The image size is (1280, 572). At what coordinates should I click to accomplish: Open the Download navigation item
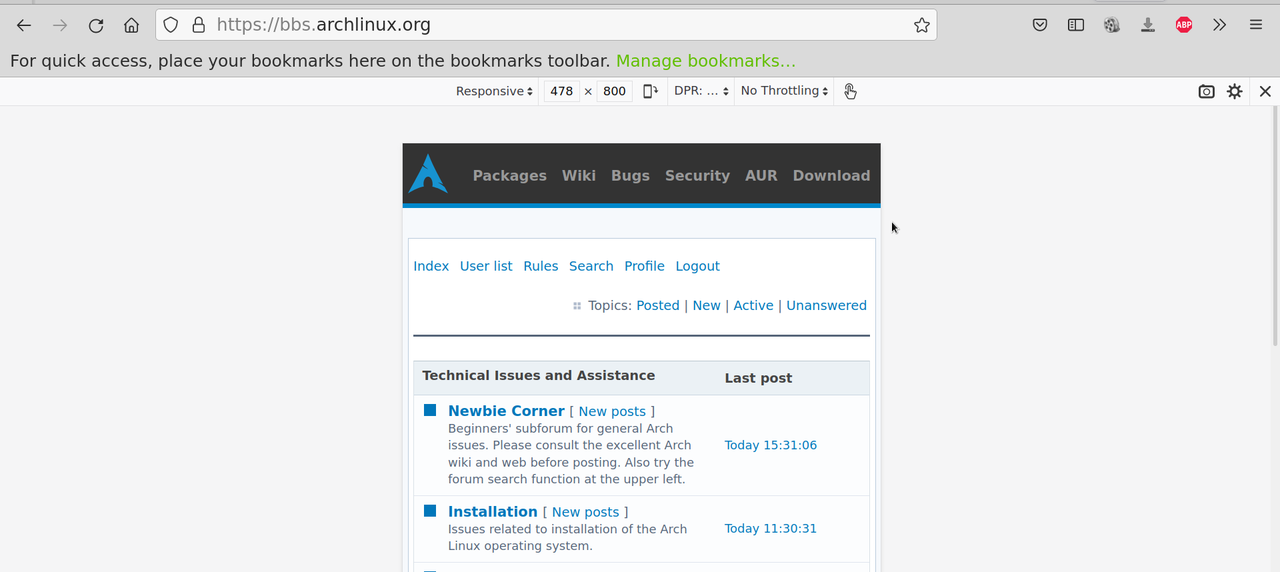click(x=832, y=175)
